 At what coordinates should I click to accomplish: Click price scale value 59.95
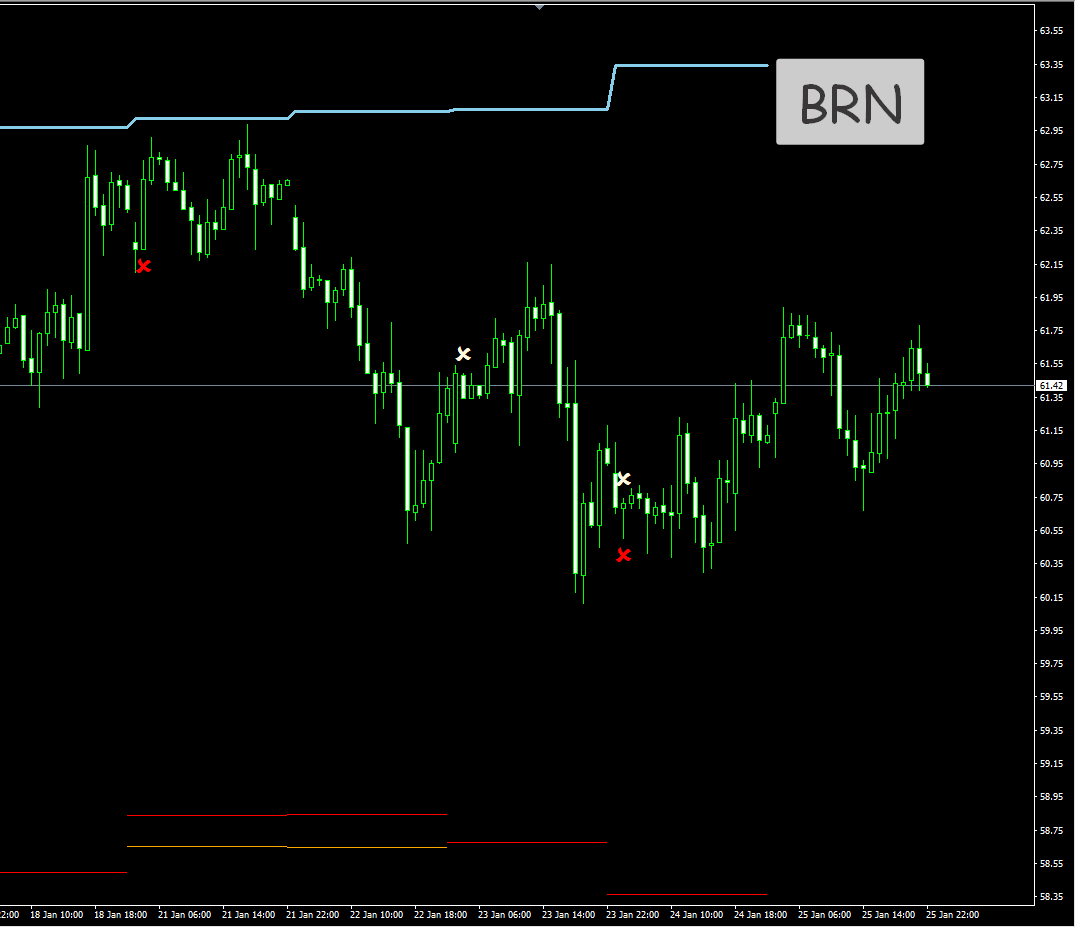click(x=1051, y=631)
